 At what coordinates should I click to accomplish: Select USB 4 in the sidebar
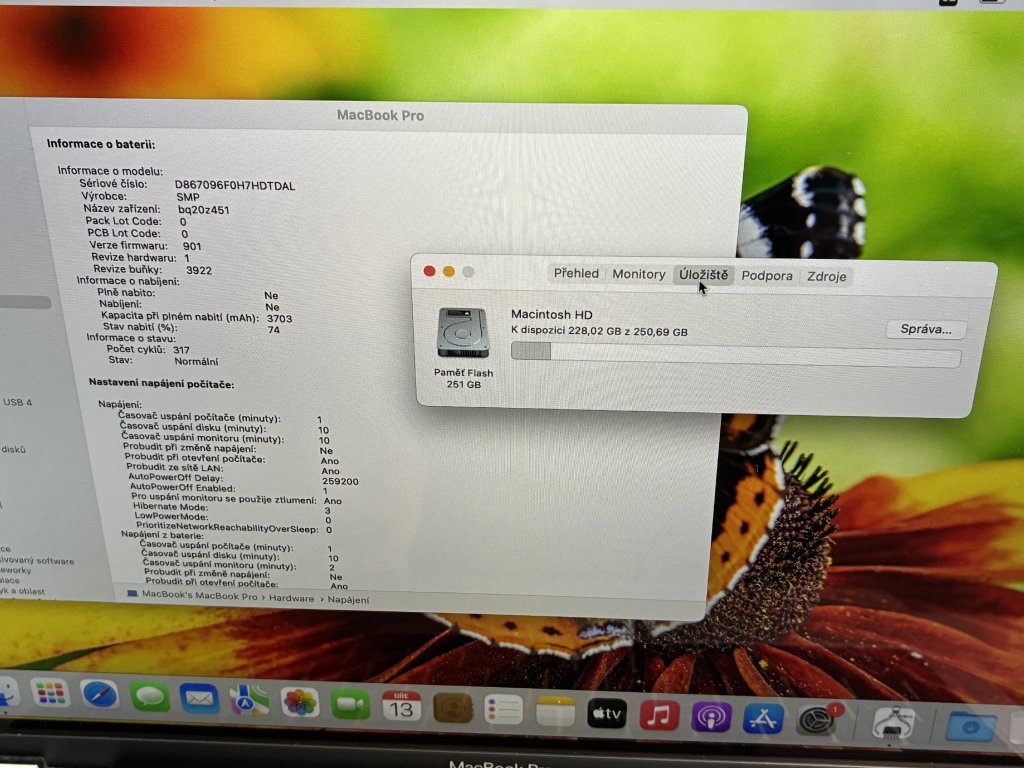(x=18, y=402)
